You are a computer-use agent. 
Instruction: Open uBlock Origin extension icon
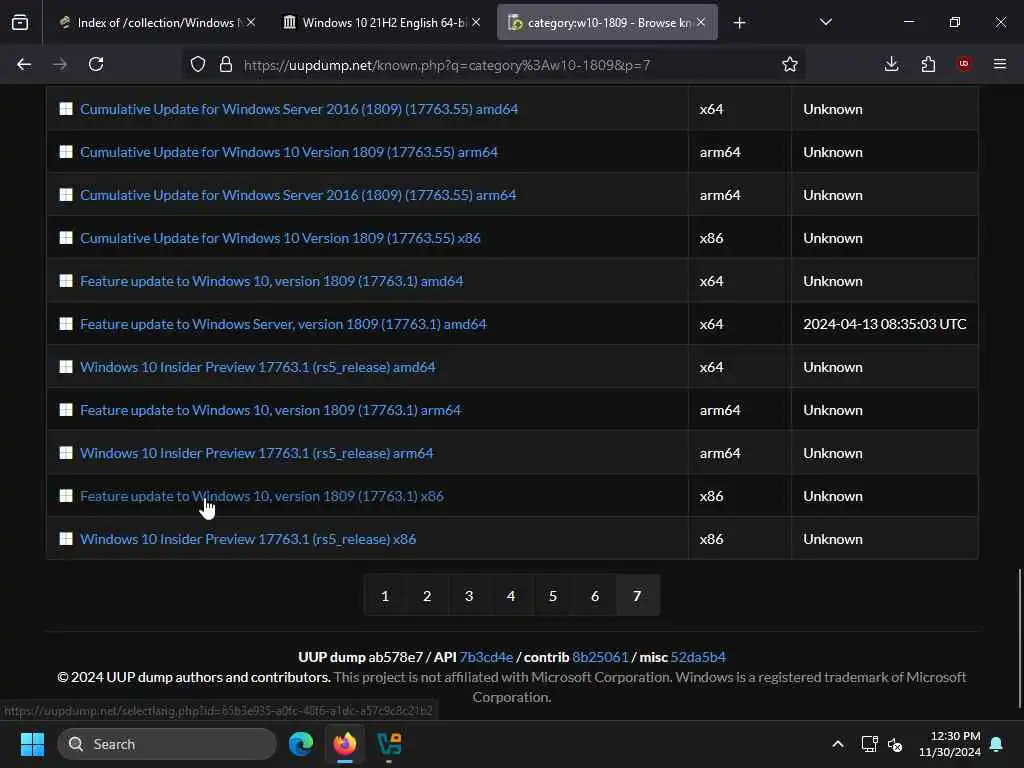pos(964,64)
